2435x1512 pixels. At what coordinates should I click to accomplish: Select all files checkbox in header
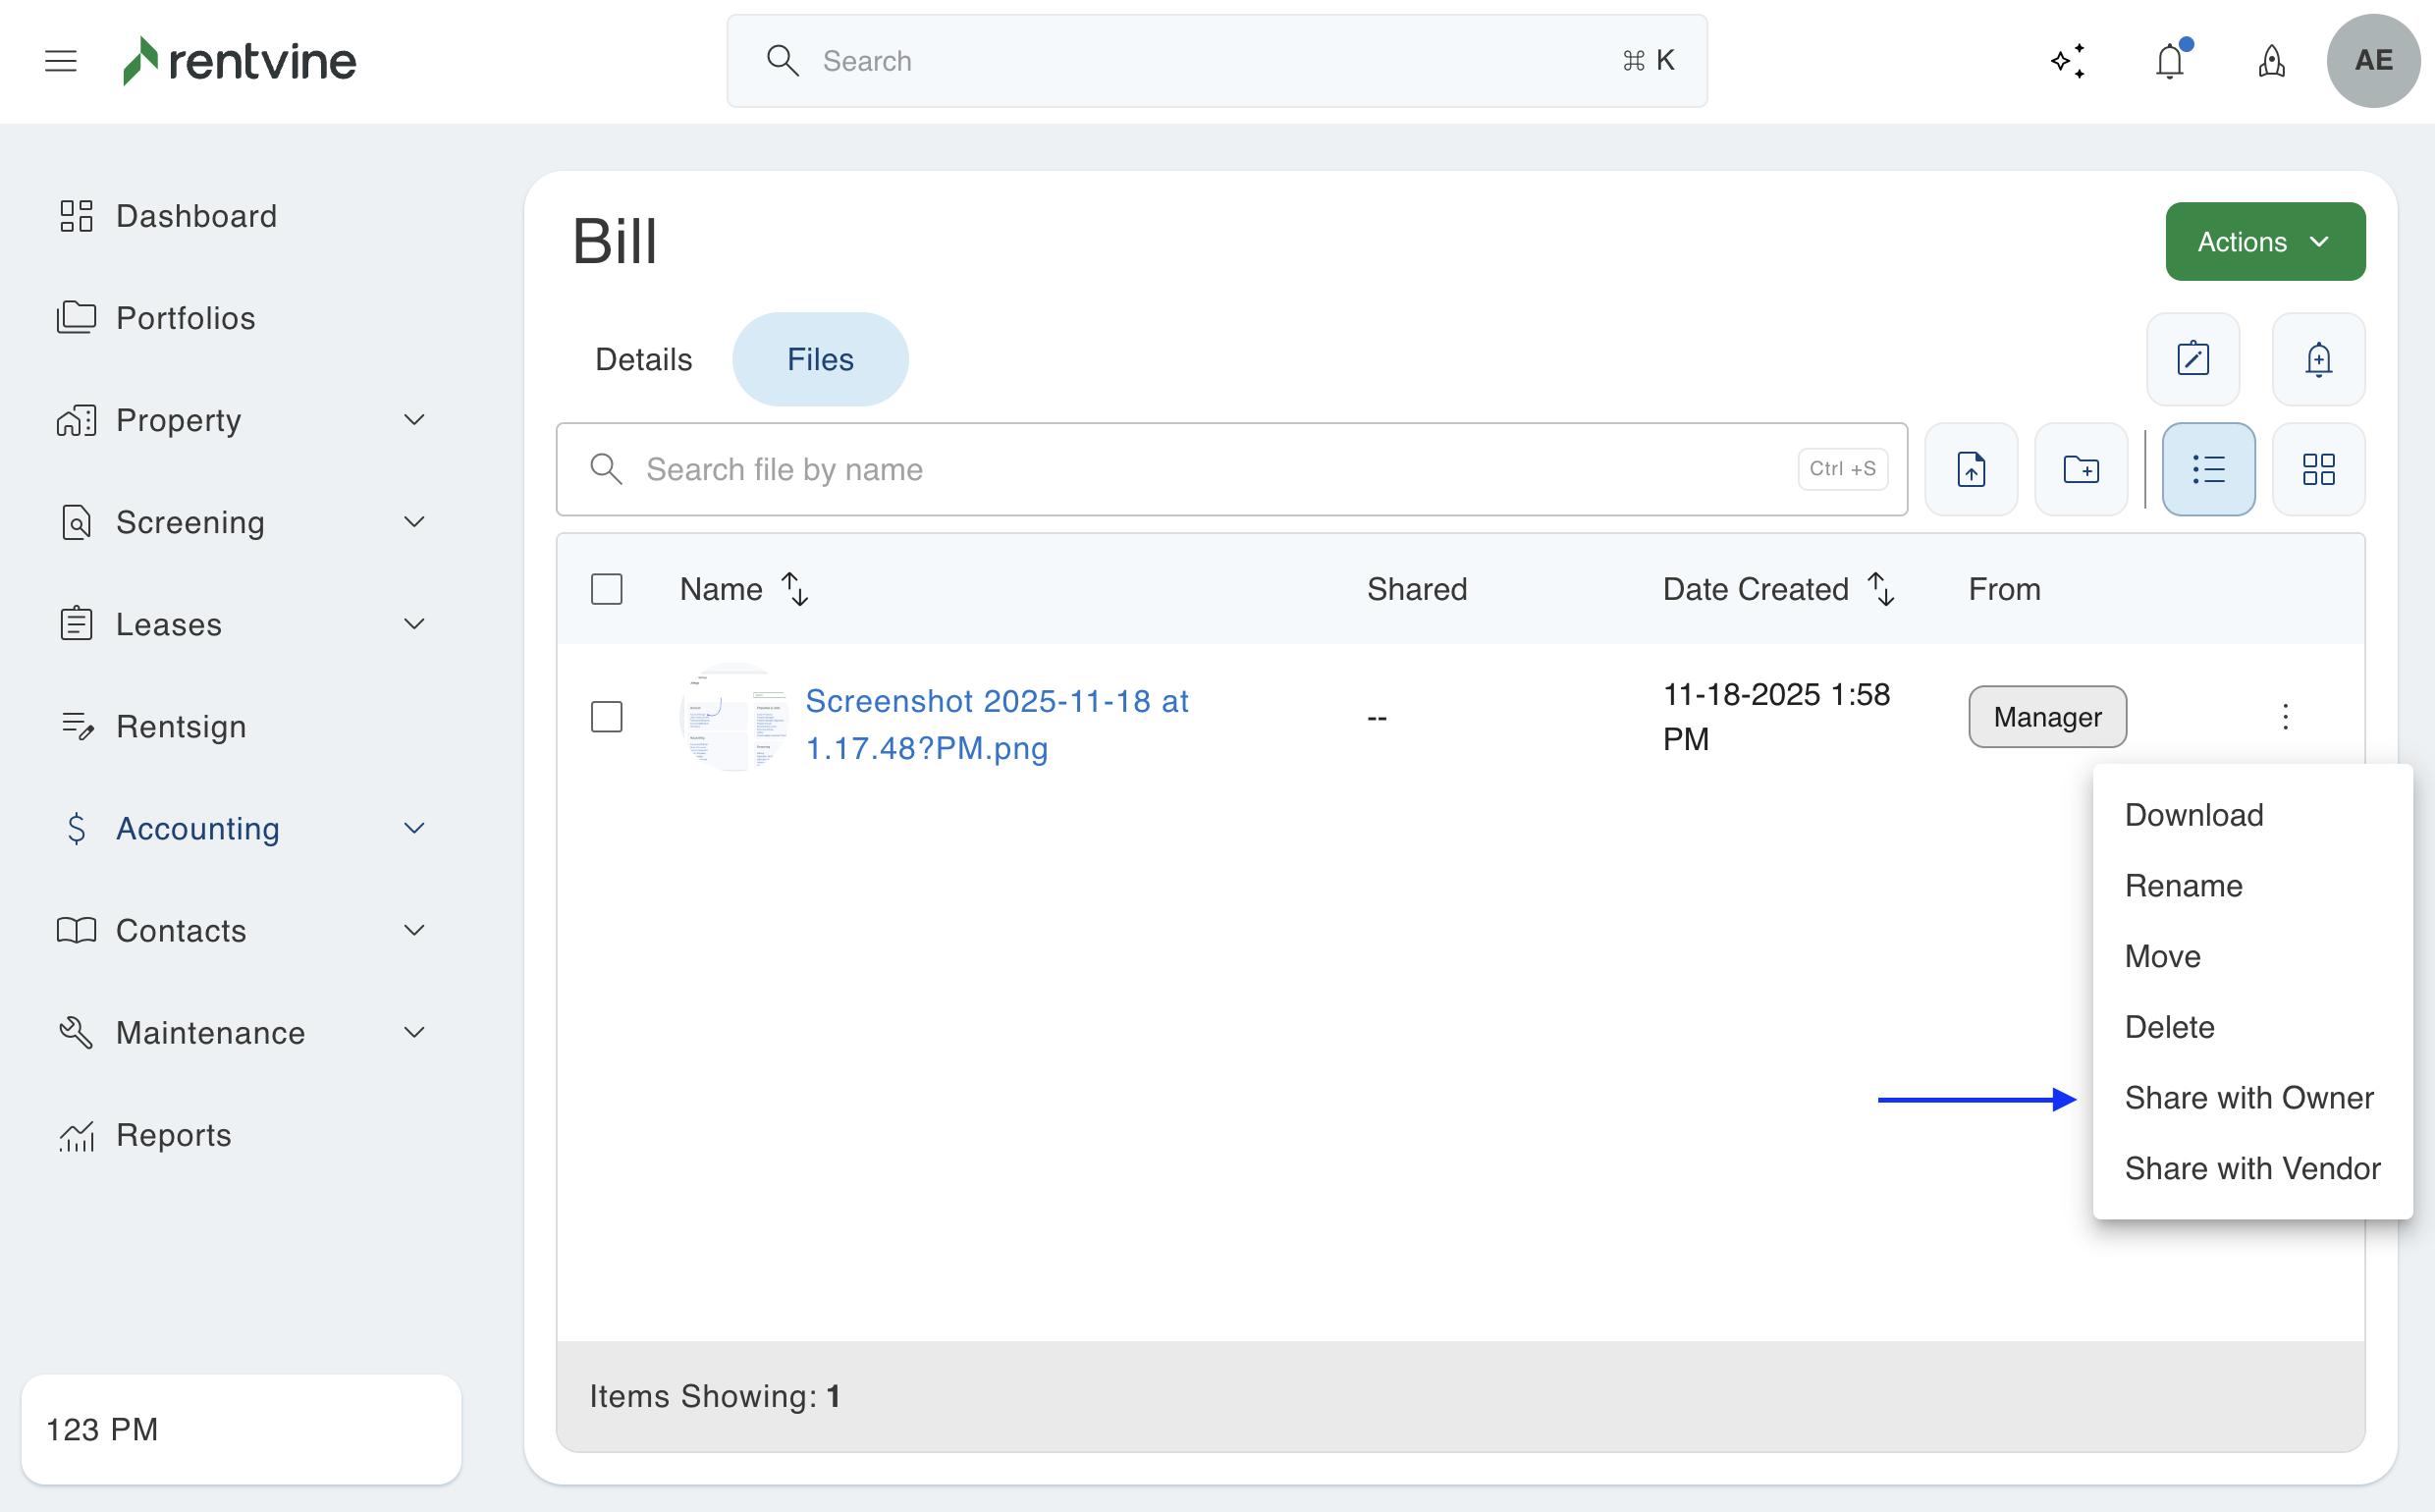[x=606, y=589]
